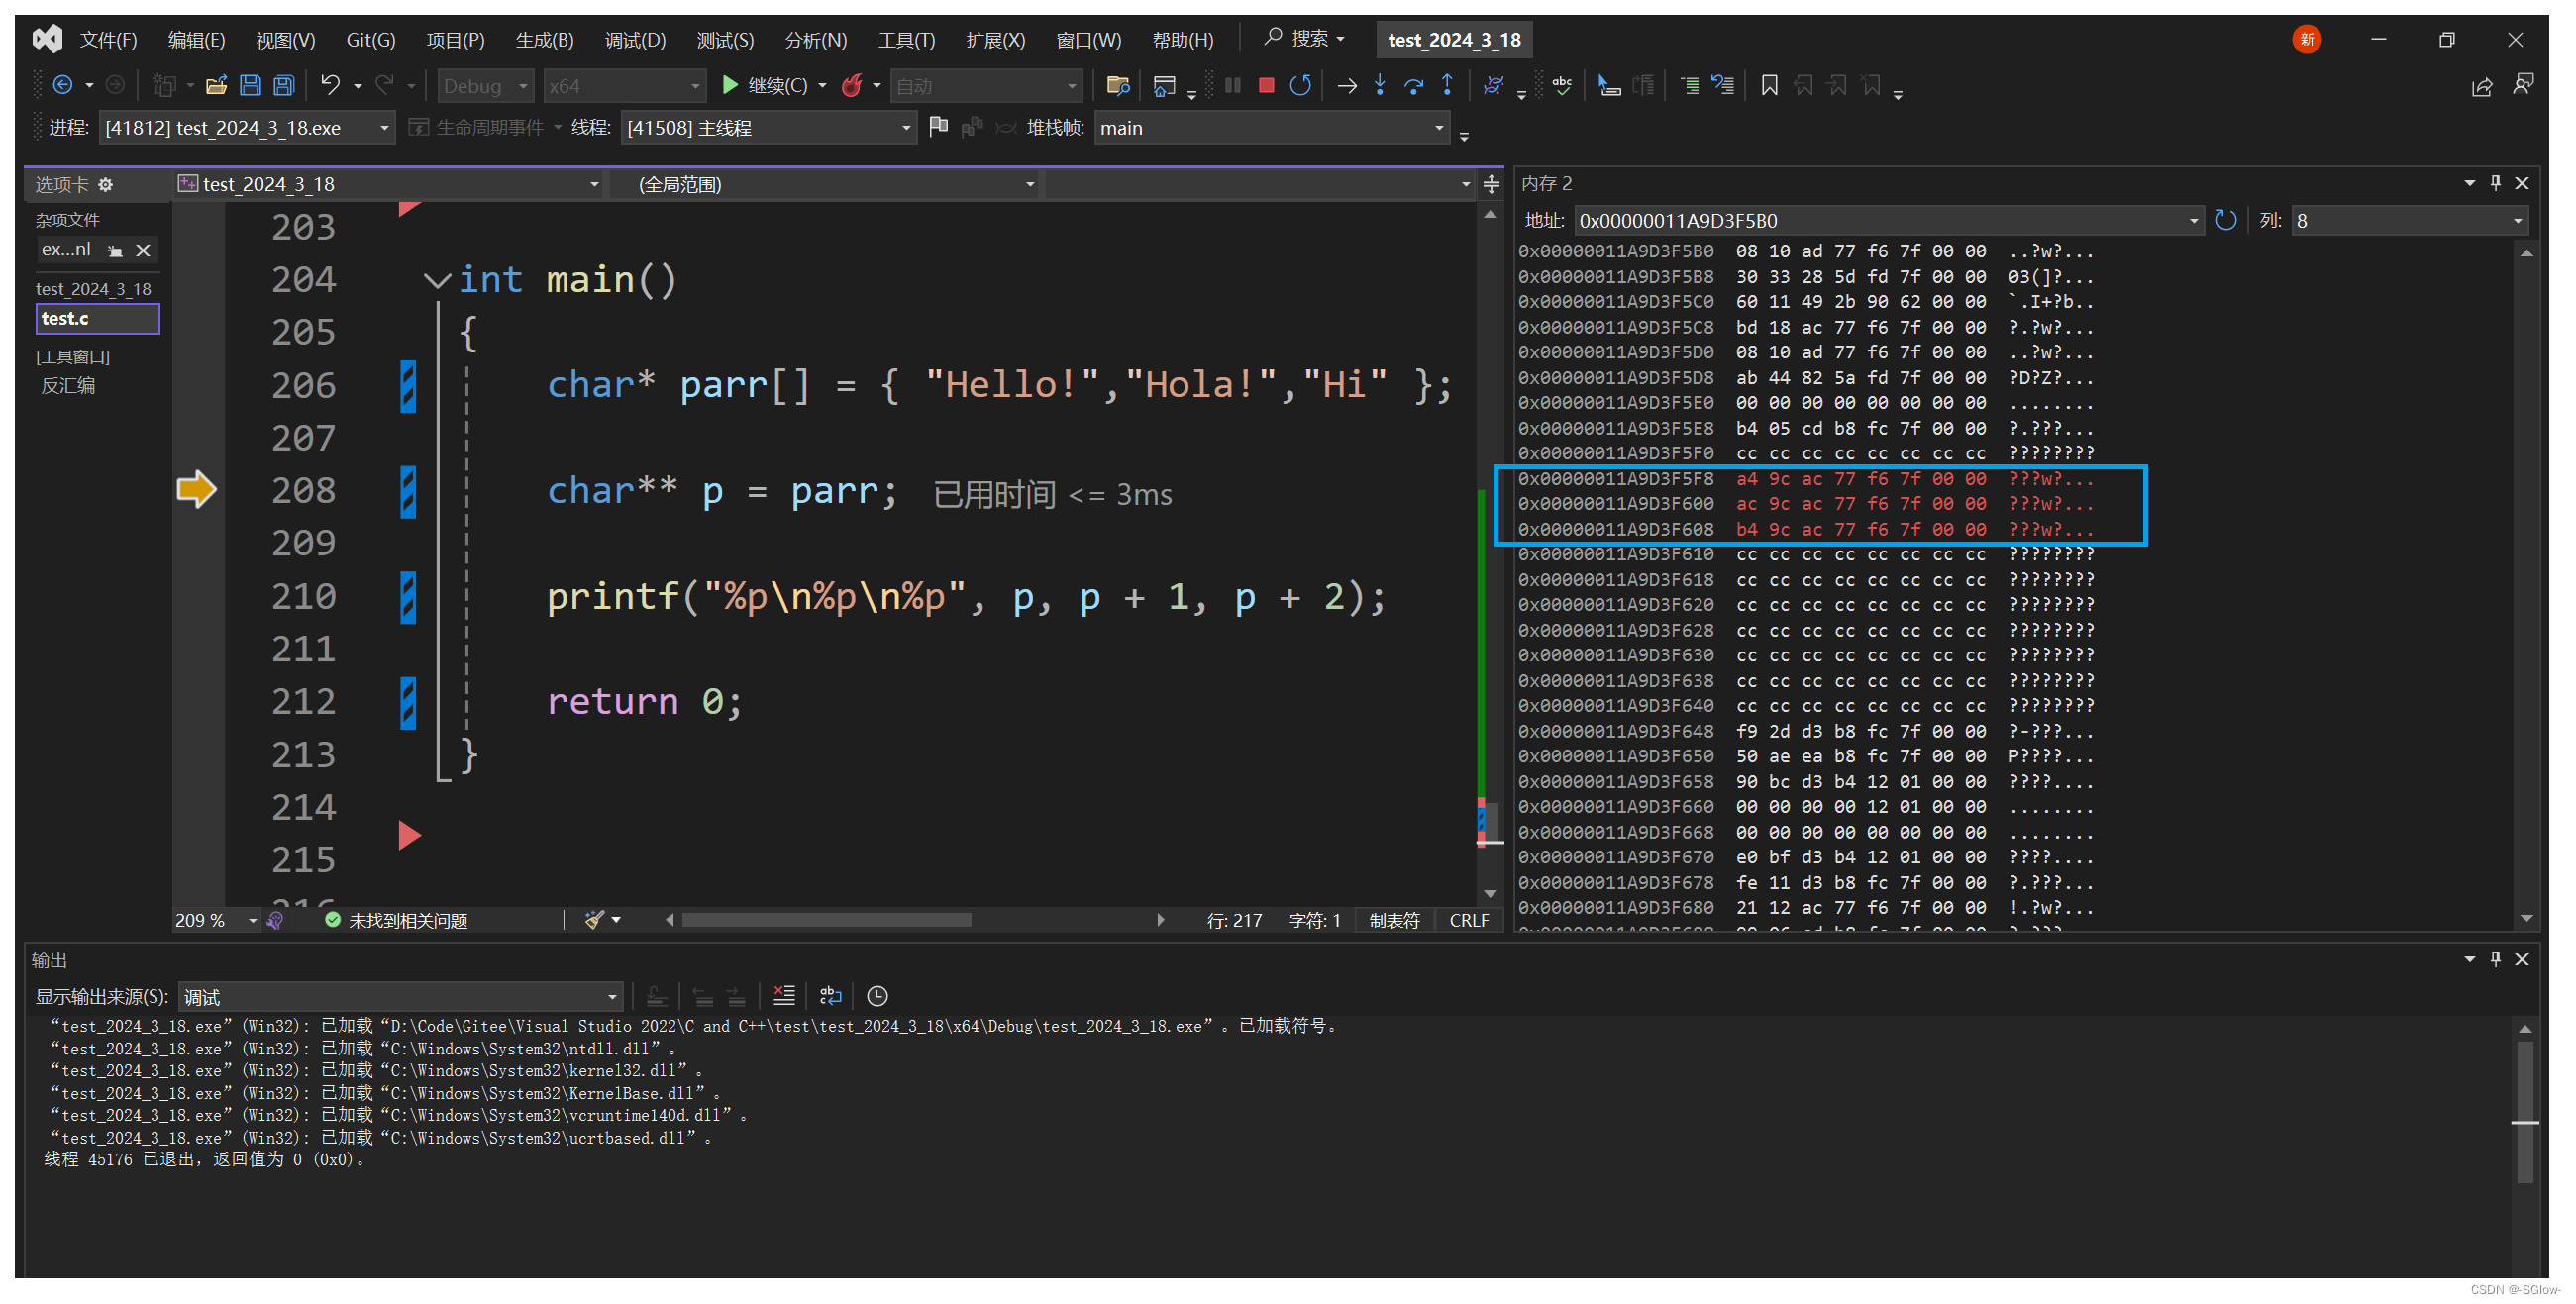Click the 制表符 tab indicator
The image size is (2576, 1304).
click(x=1394, y=920)
